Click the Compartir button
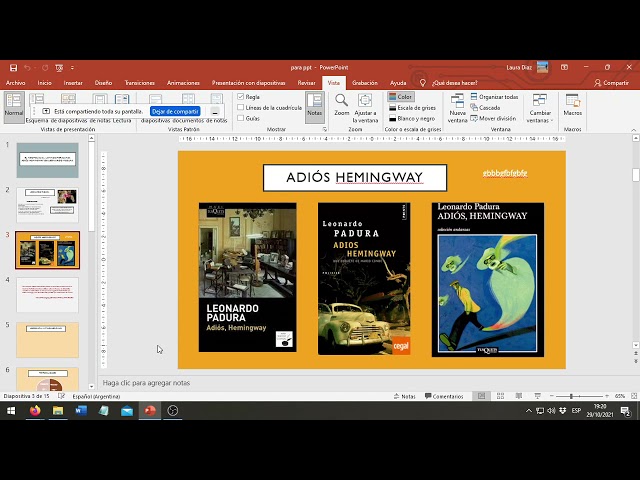The image size is (640, 480). click(611, 83)
